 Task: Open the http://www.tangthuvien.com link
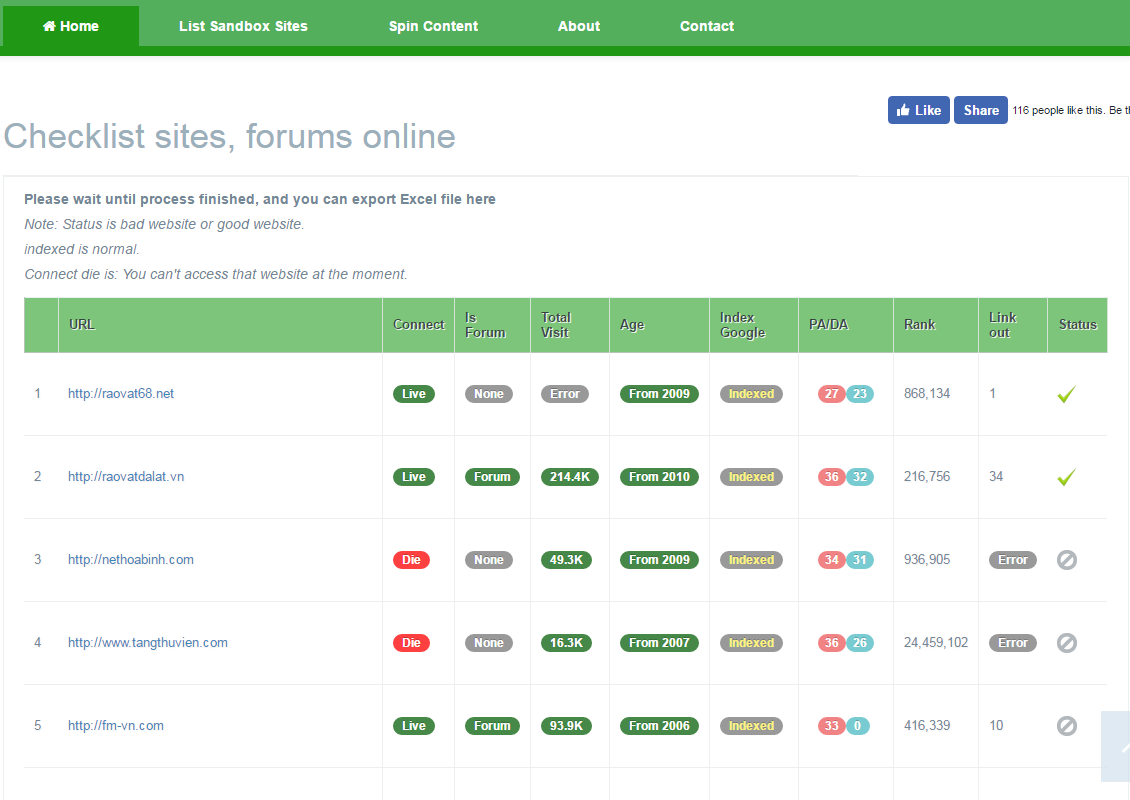coord(148,643)
